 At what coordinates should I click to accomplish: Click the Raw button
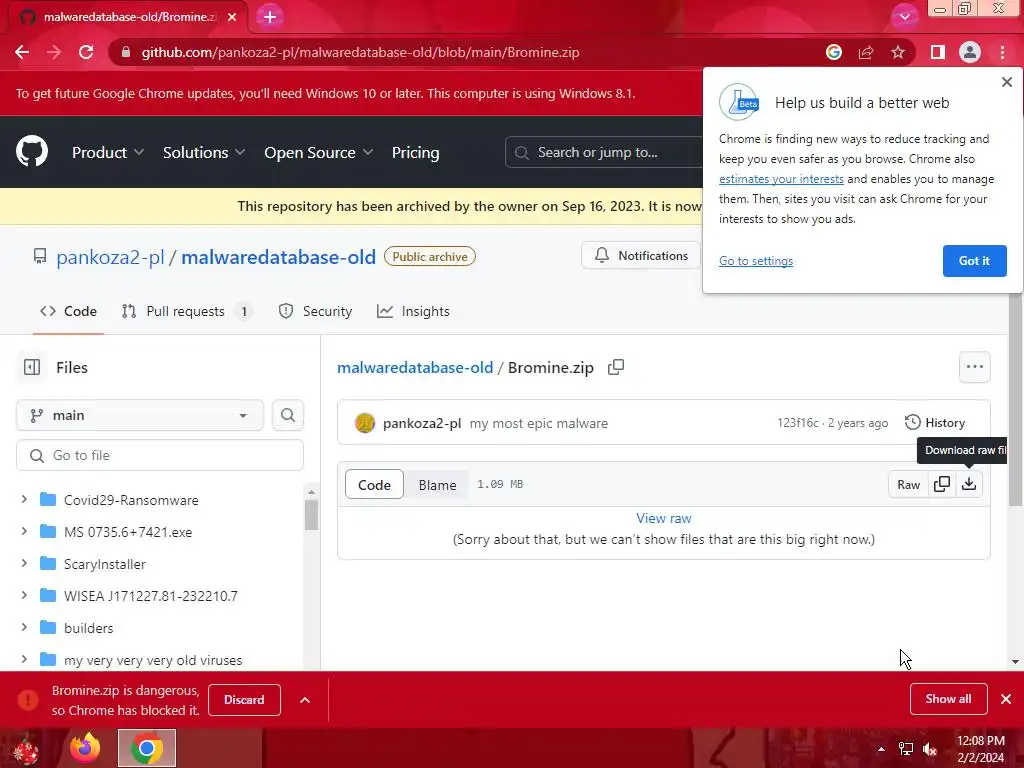pyautogui.click(x=908, y=484)
